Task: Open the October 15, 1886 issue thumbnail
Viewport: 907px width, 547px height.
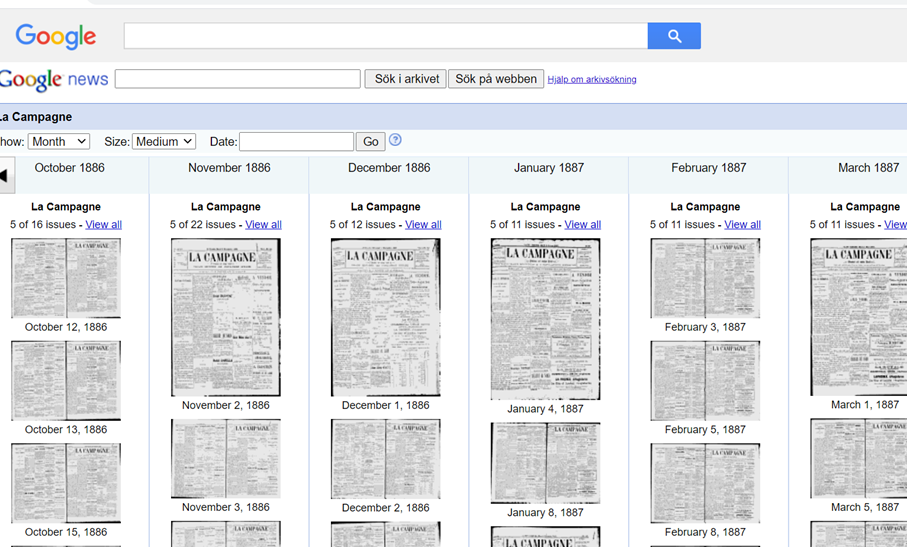Action: pyautogui.click(x=66, y=483)
